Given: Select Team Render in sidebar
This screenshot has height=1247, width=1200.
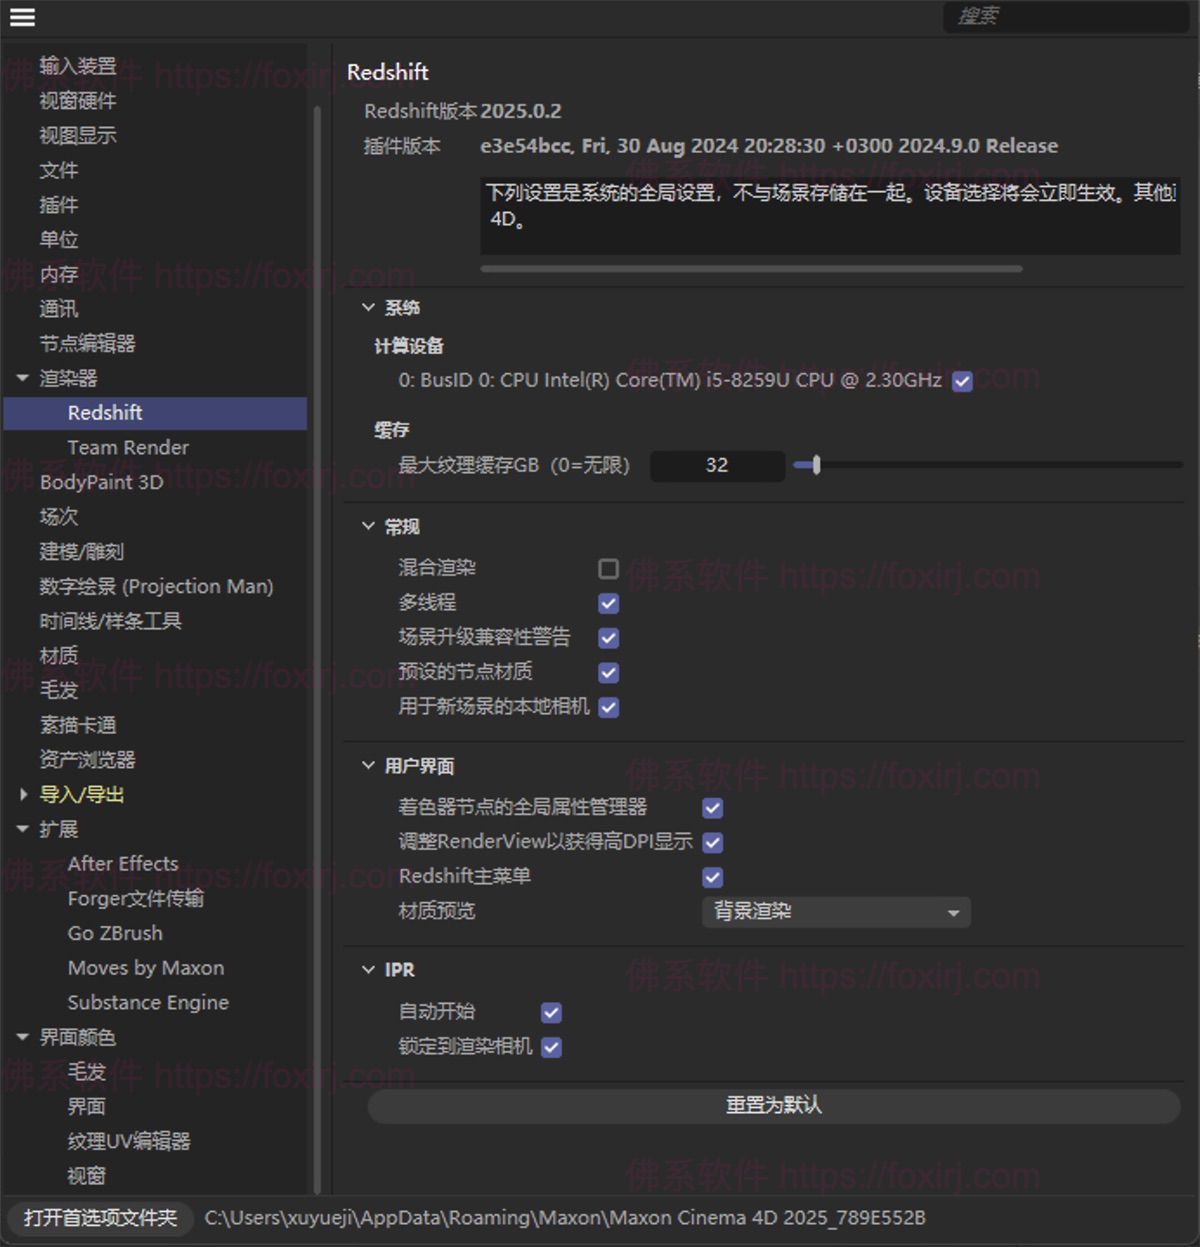Looking at the screenshot, I should pos(128,448).
